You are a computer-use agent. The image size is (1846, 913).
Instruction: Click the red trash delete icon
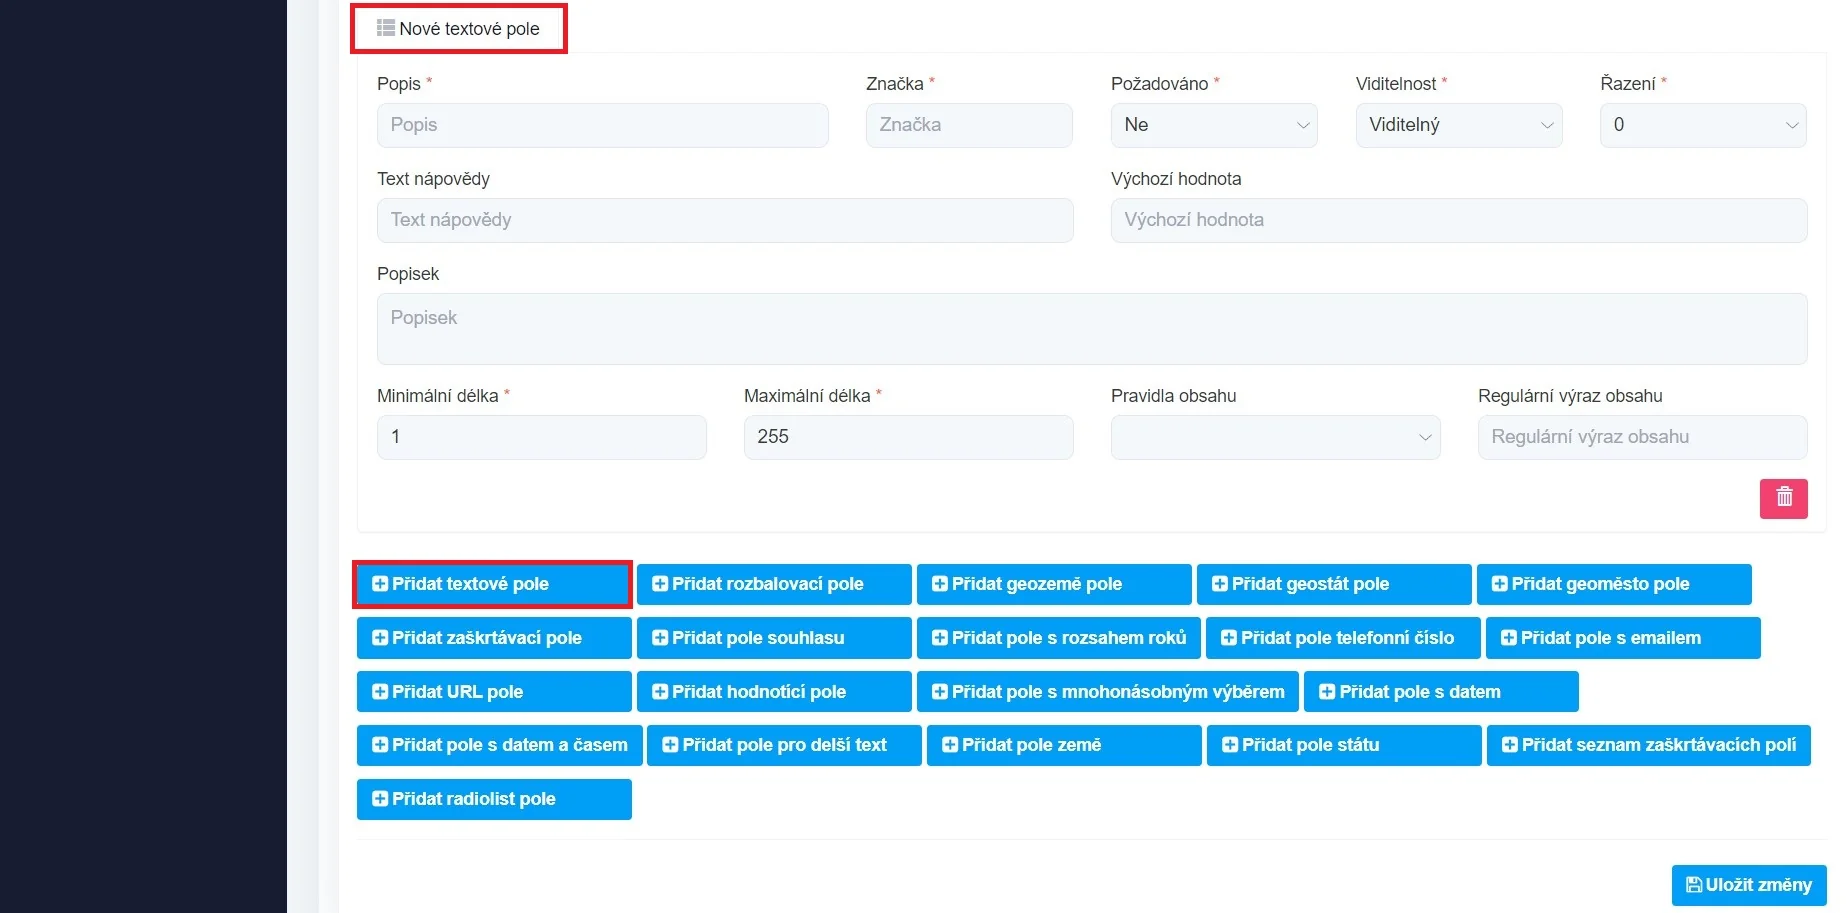tap(1783, 498)
